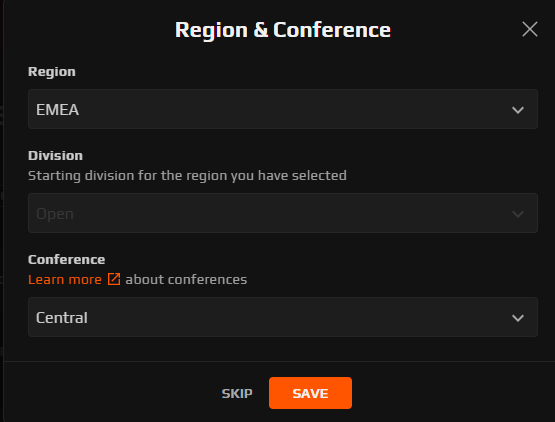Viewport: 555px width, 422px height.
Task: Click the disabled Division dropdown box
Action: pyautogui.click(x=283, y=213)
